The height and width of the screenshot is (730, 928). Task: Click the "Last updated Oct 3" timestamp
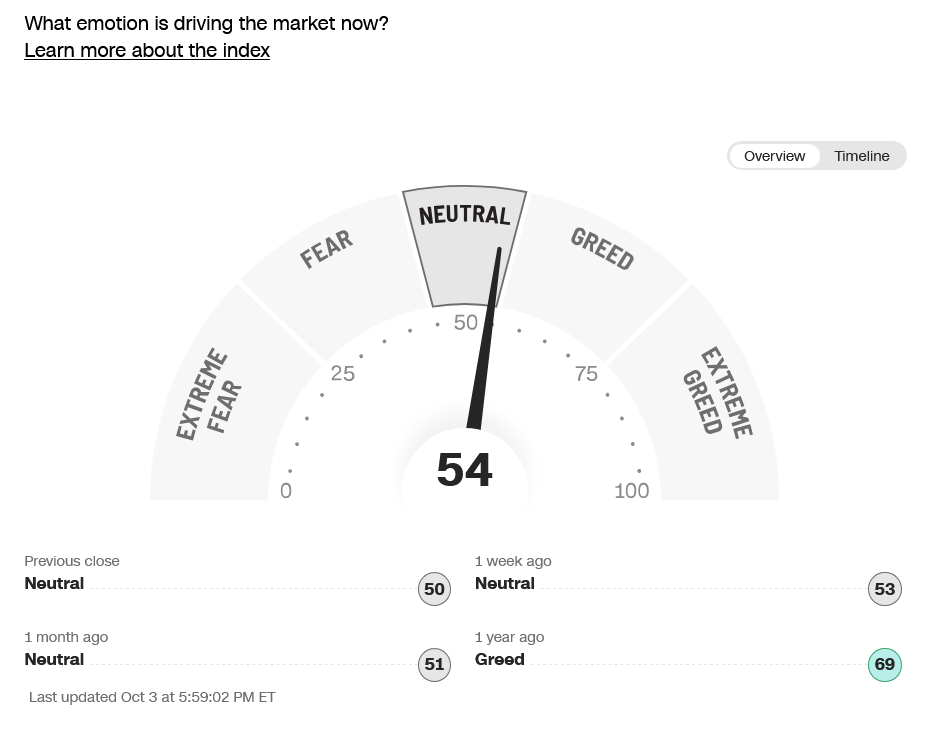152,697
